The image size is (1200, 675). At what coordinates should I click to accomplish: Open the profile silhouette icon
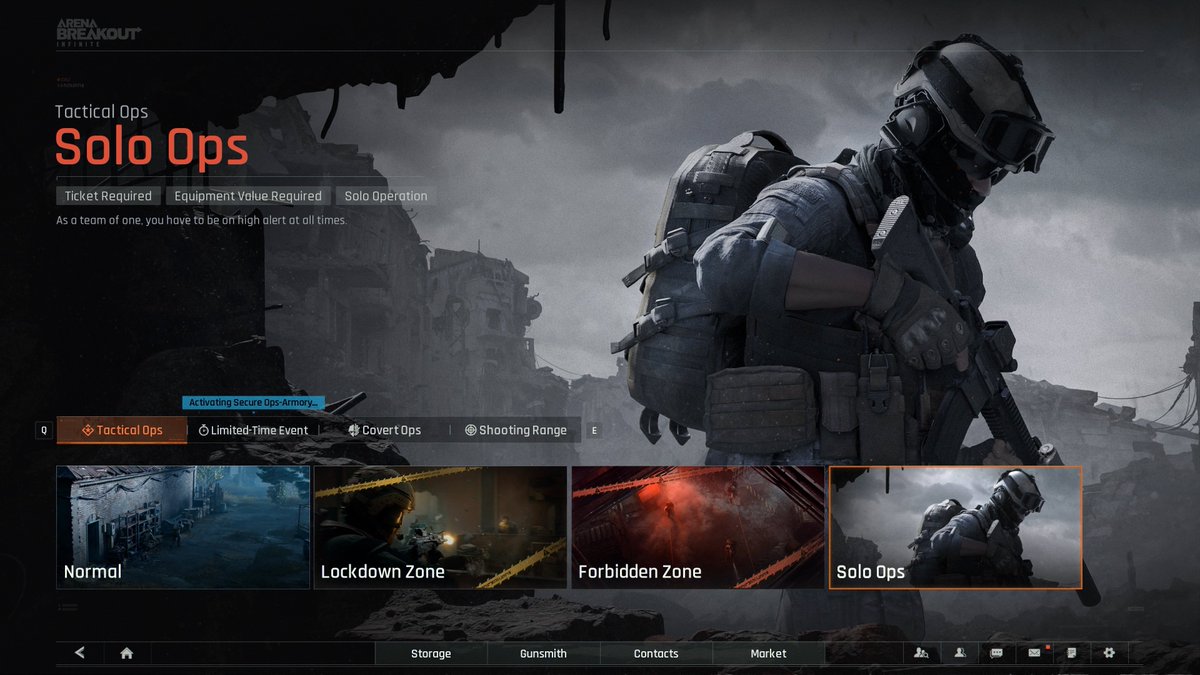click(960, 653)
